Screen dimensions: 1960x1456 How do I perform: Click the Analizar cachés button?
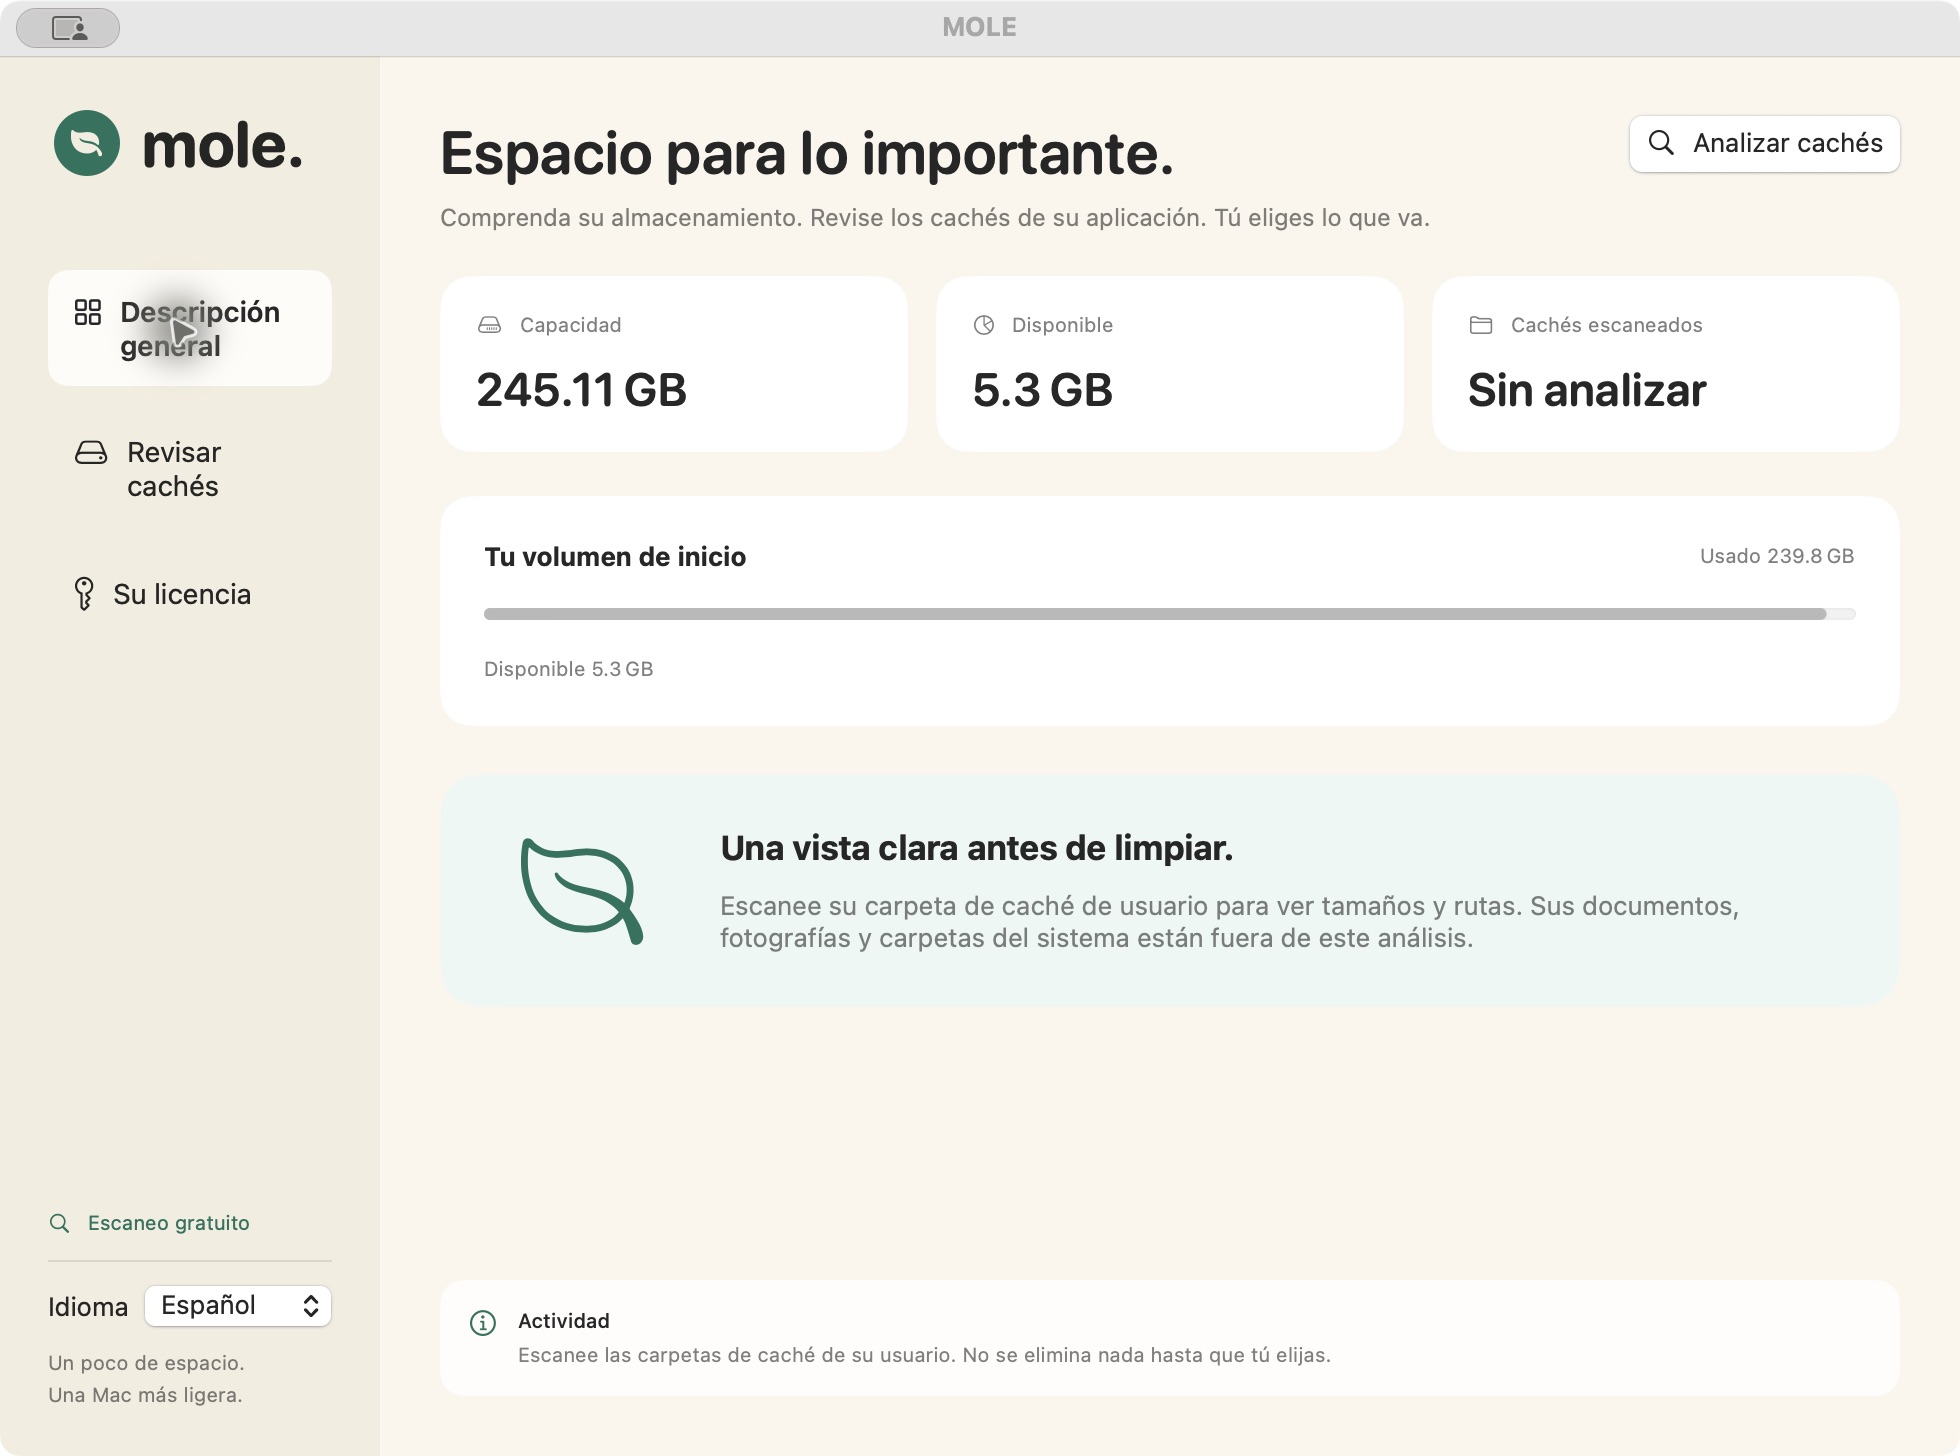(1765, 143)
